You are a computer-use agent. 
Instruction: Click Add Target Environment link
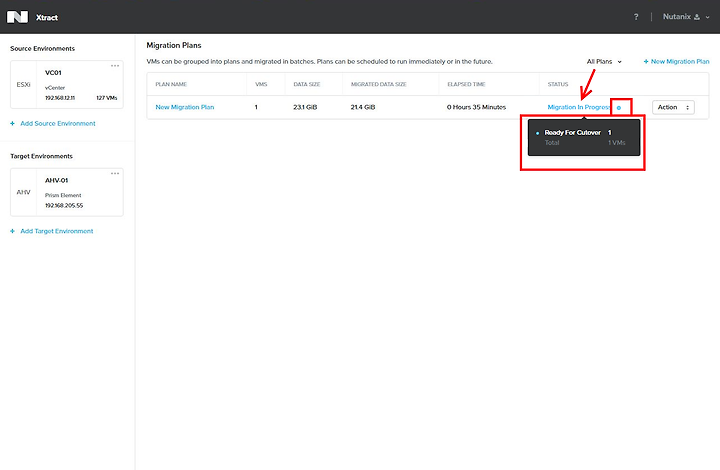(57, 231)
